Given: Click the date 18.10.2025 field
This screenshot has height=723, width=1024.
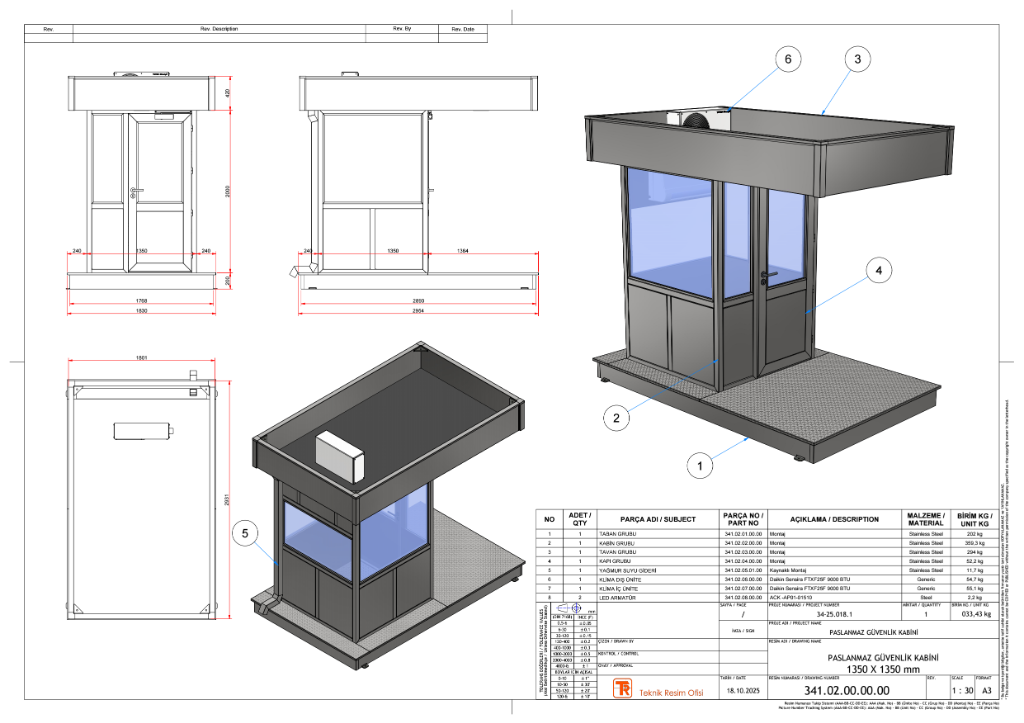Looking at the screenshot, I should pyautogui.click(x=743, y=690).
